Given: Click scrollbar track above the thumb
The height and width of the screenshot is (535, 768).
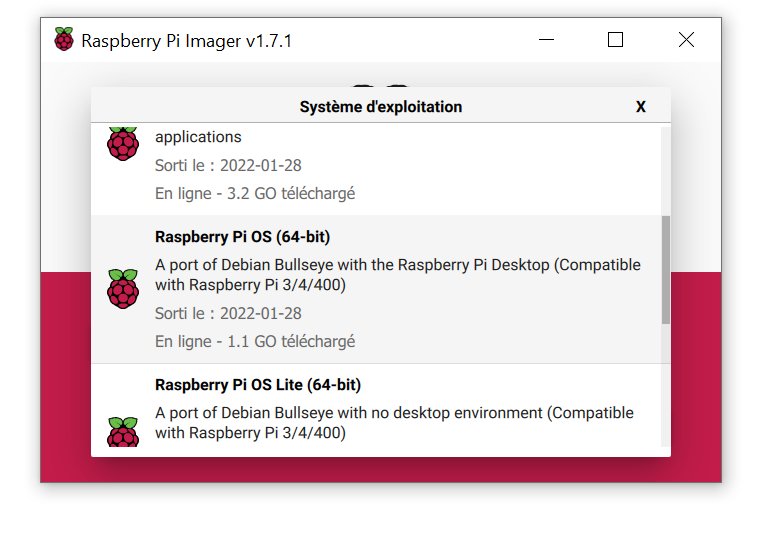Looking at the screenshot, I should [666, 171].
